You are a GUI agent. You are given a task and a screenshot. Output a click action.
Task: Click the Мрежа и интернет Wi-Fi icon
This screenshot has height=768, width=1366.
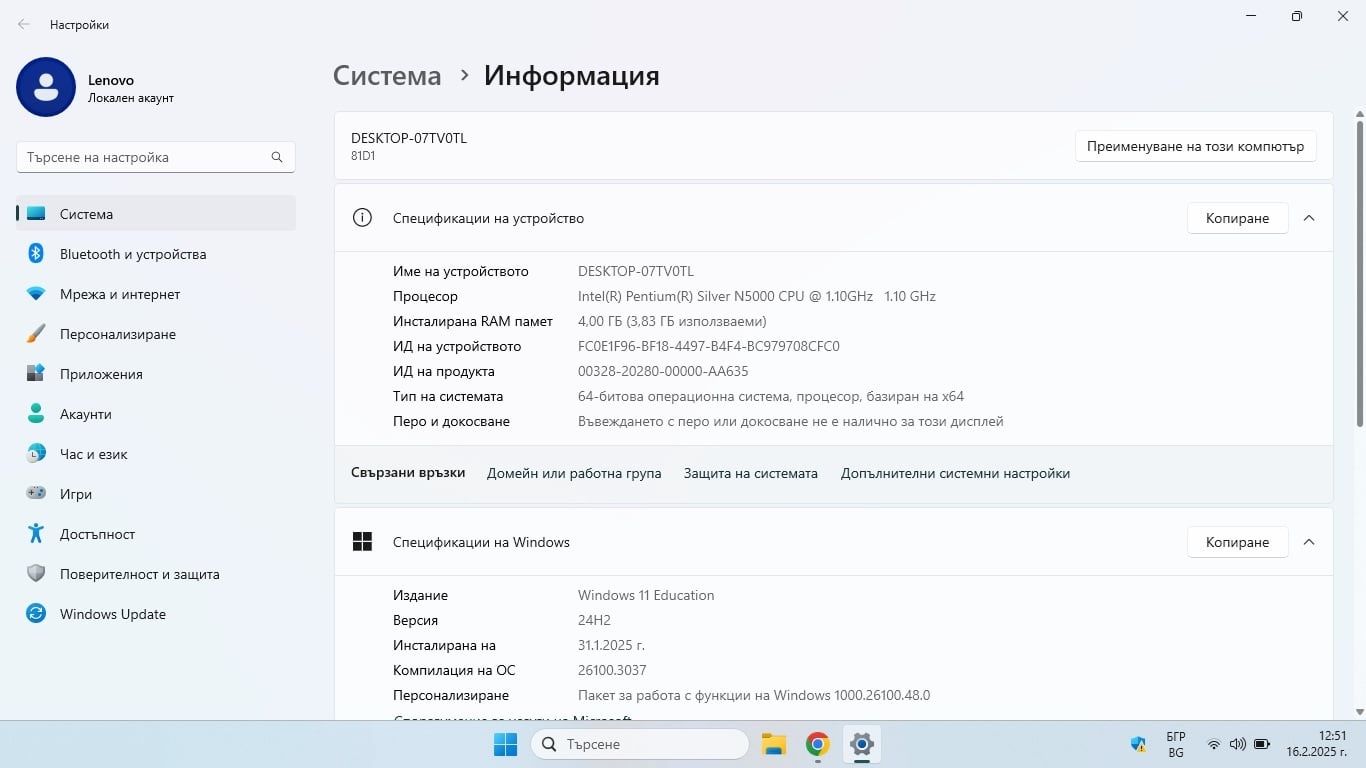click(x=36, y=294)
